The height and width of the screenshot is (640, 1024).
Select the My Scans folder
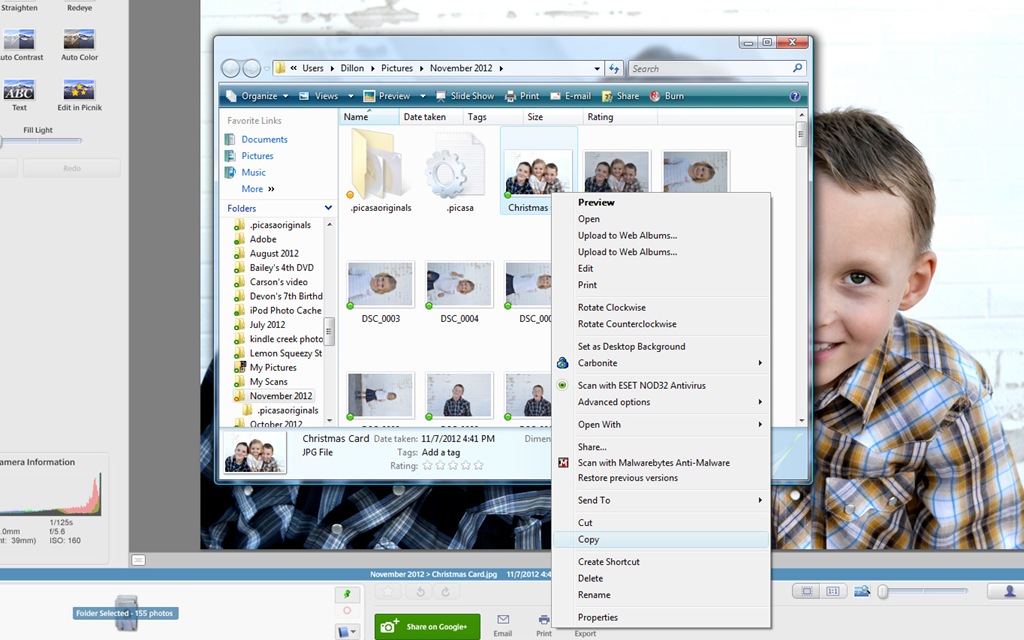268,381
